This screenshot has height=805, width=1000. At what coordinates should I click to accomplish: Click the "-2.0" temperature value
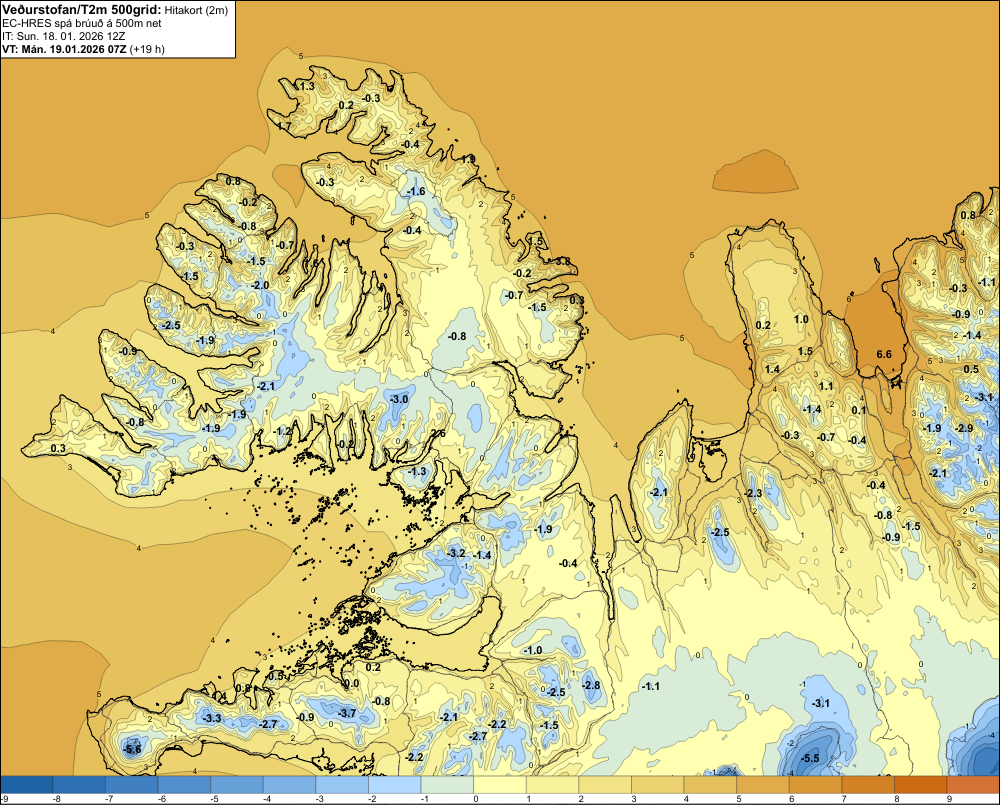pyautogui.click(x=260, y=285)
